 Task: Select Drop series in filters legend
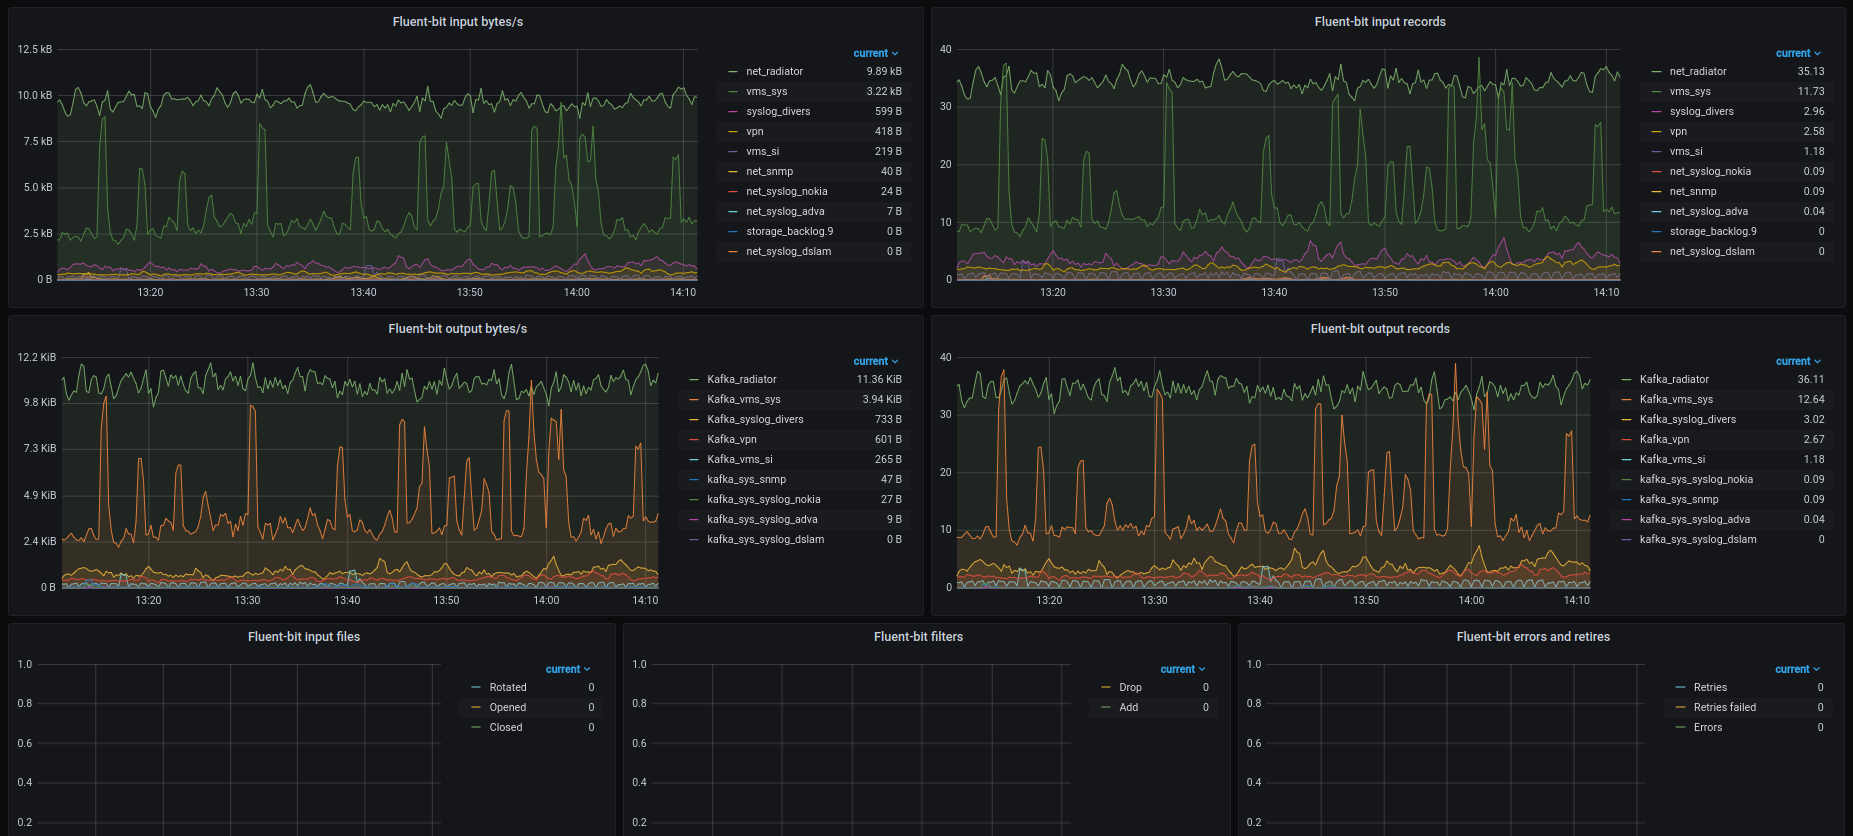pos(1130,688)
